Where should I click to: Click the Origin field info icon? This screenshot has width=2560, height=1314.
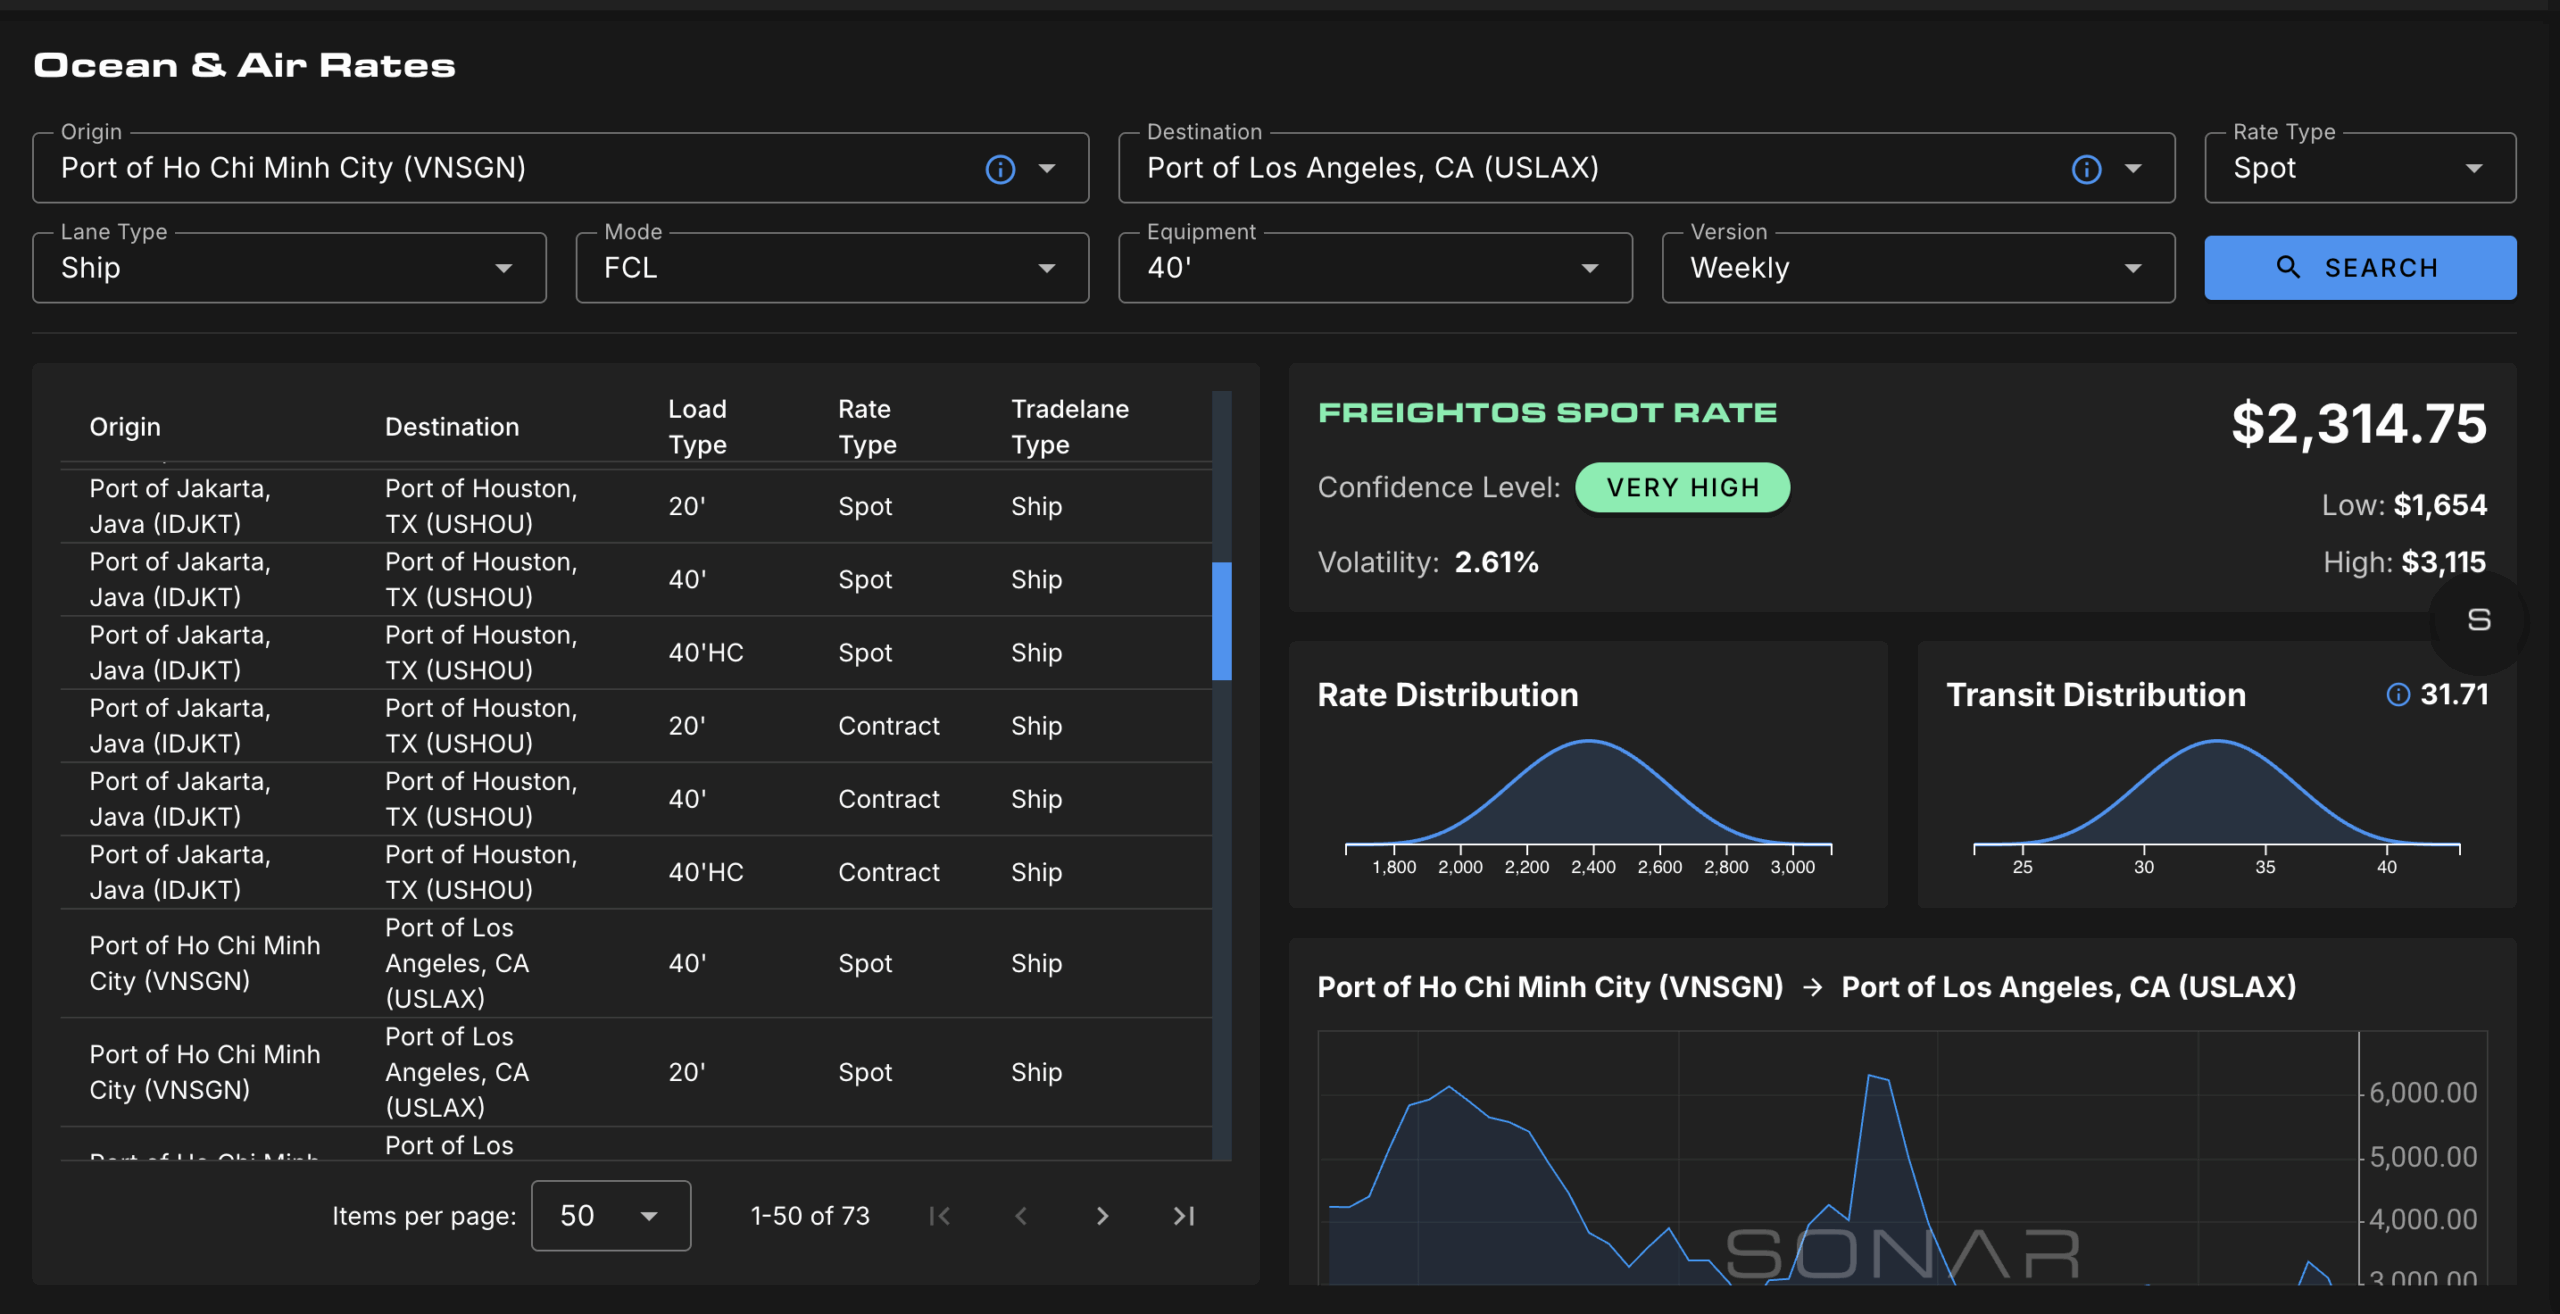click(x=1000, y=169)
